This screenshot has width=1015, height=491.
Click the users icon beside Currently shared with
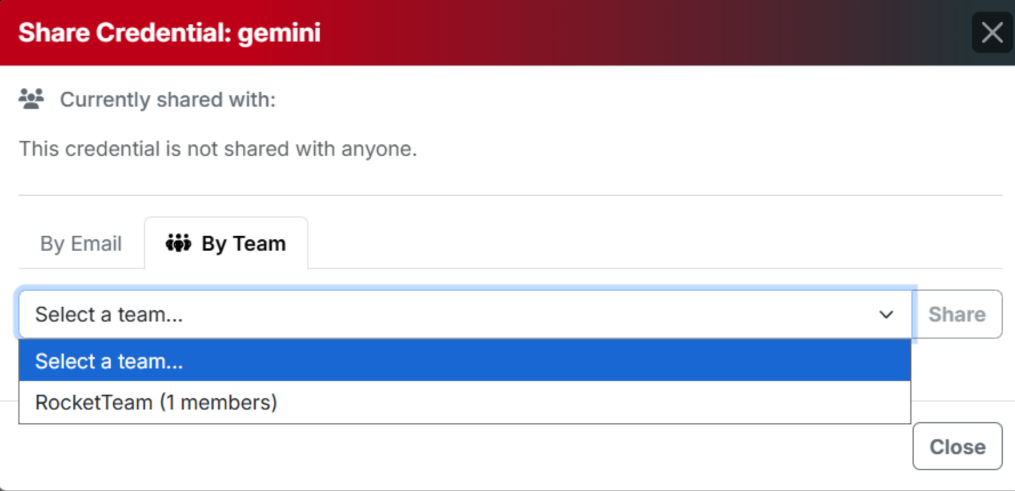(32, 99)
